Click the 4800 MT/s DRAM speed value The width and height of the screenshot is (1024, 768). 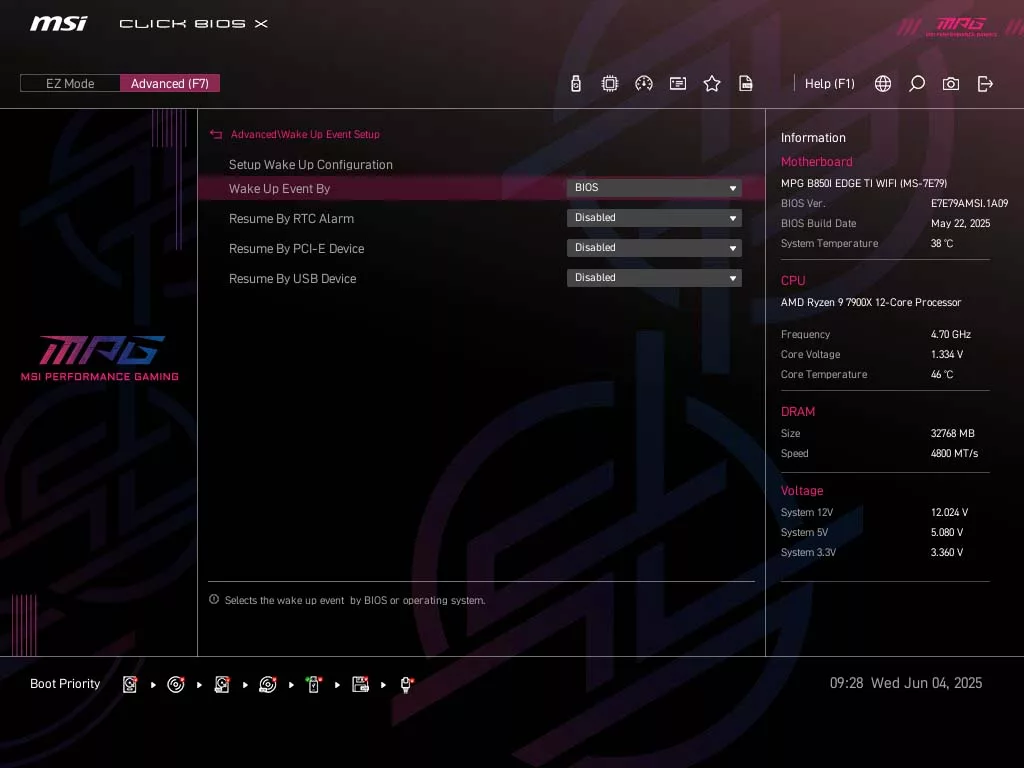pos(954,453)
